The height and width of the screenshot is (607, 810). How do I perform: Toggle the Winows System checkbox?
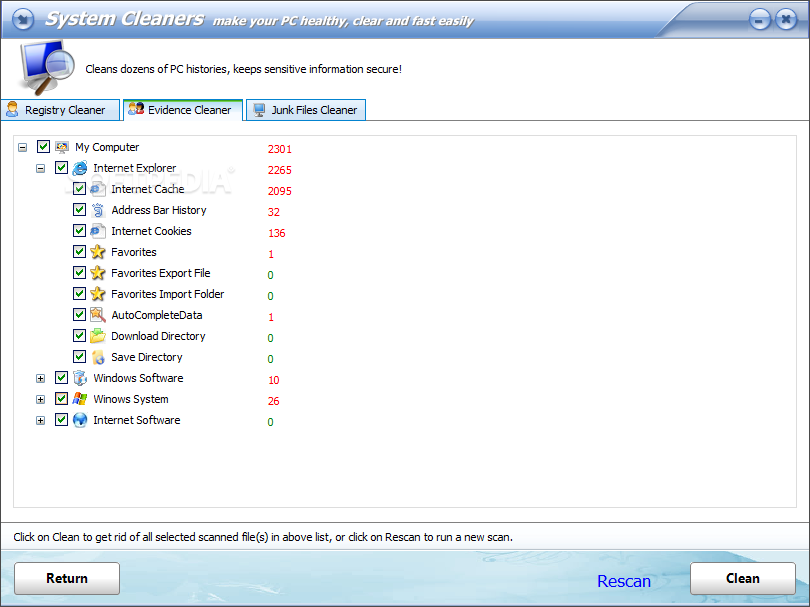tap(61, 398)
